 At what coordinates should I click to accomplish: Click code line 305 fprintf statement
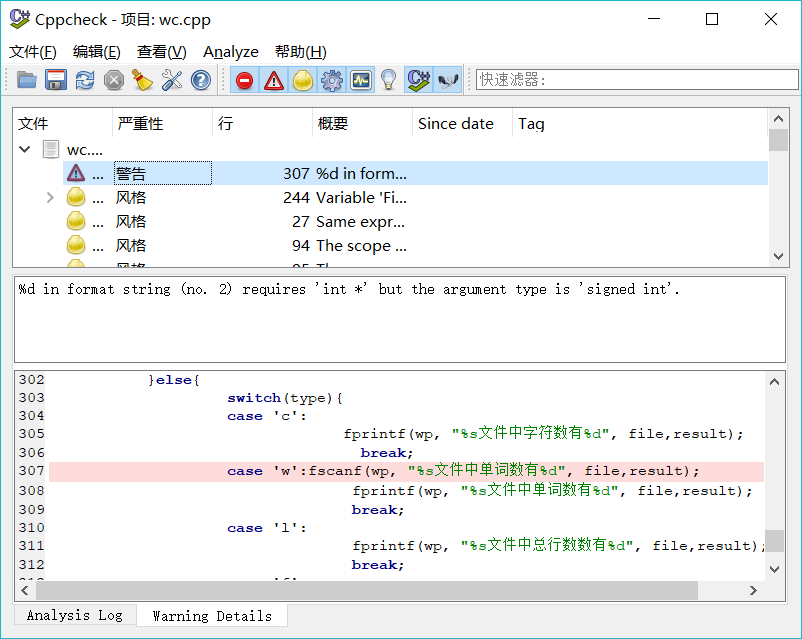pyautogui.click(x=543, y=434)
